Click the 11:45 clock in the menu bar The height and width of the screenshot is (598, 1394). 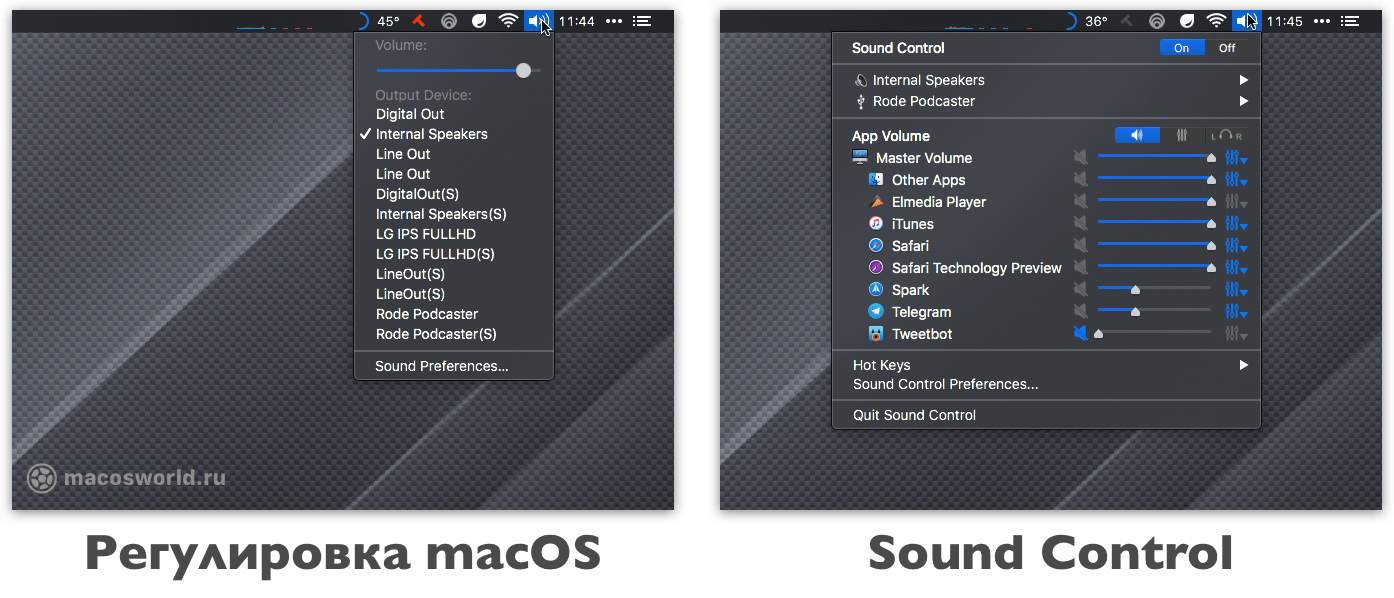tap(1285, 21)
